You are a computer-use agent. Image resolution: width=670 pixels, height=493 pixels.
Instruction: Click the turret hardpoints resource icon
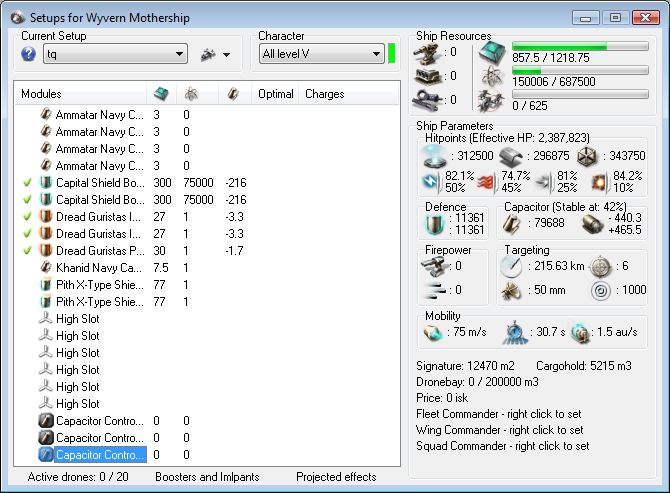[x=428, y=54]
